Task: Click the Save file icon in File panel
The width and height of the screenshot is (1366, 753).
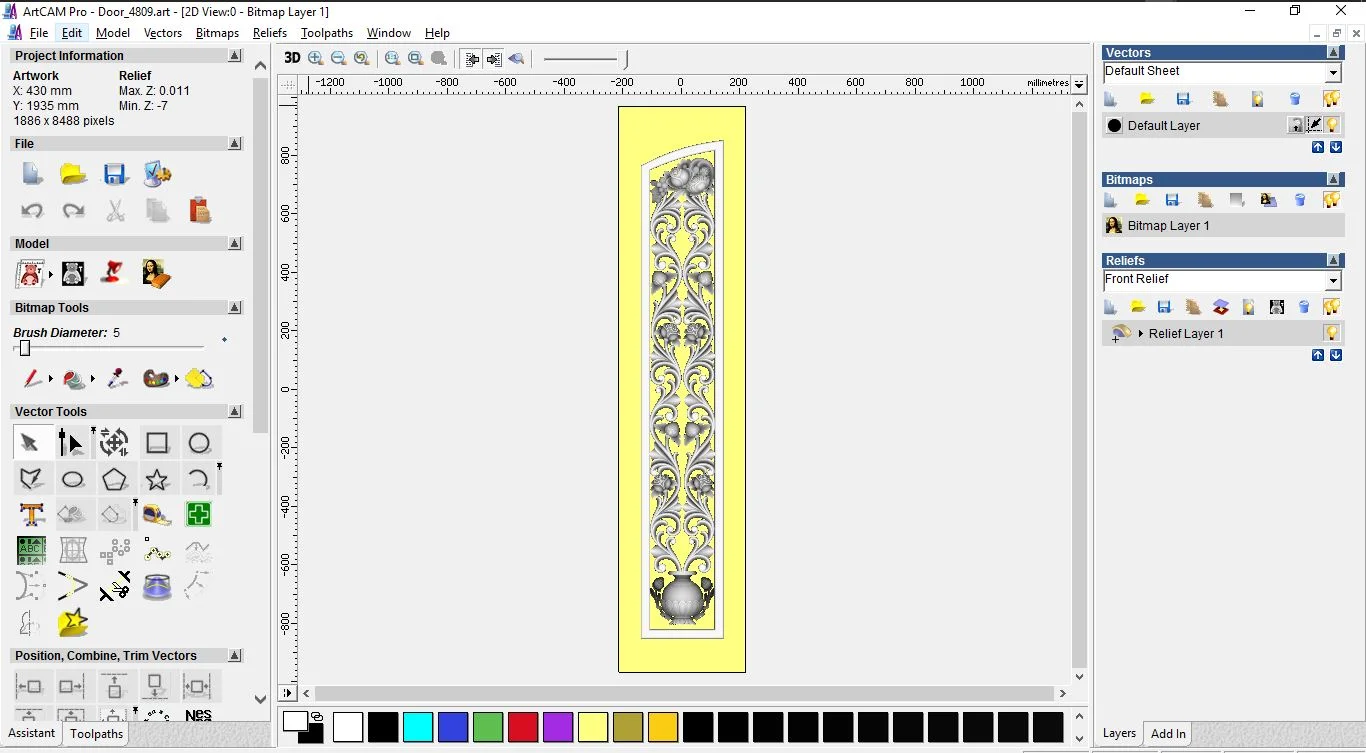Action: pos(115,174)
